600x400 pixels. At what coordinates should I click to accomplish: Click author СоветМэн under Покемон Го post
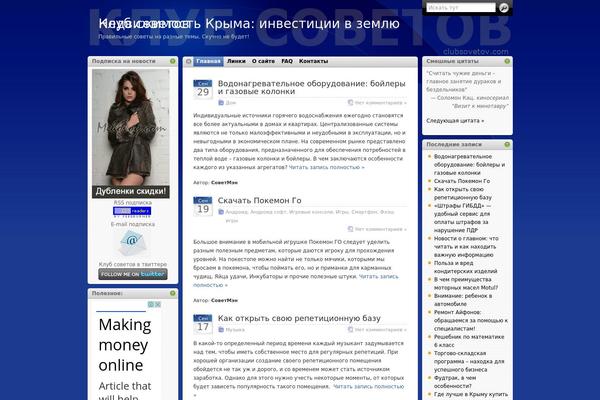224,300
